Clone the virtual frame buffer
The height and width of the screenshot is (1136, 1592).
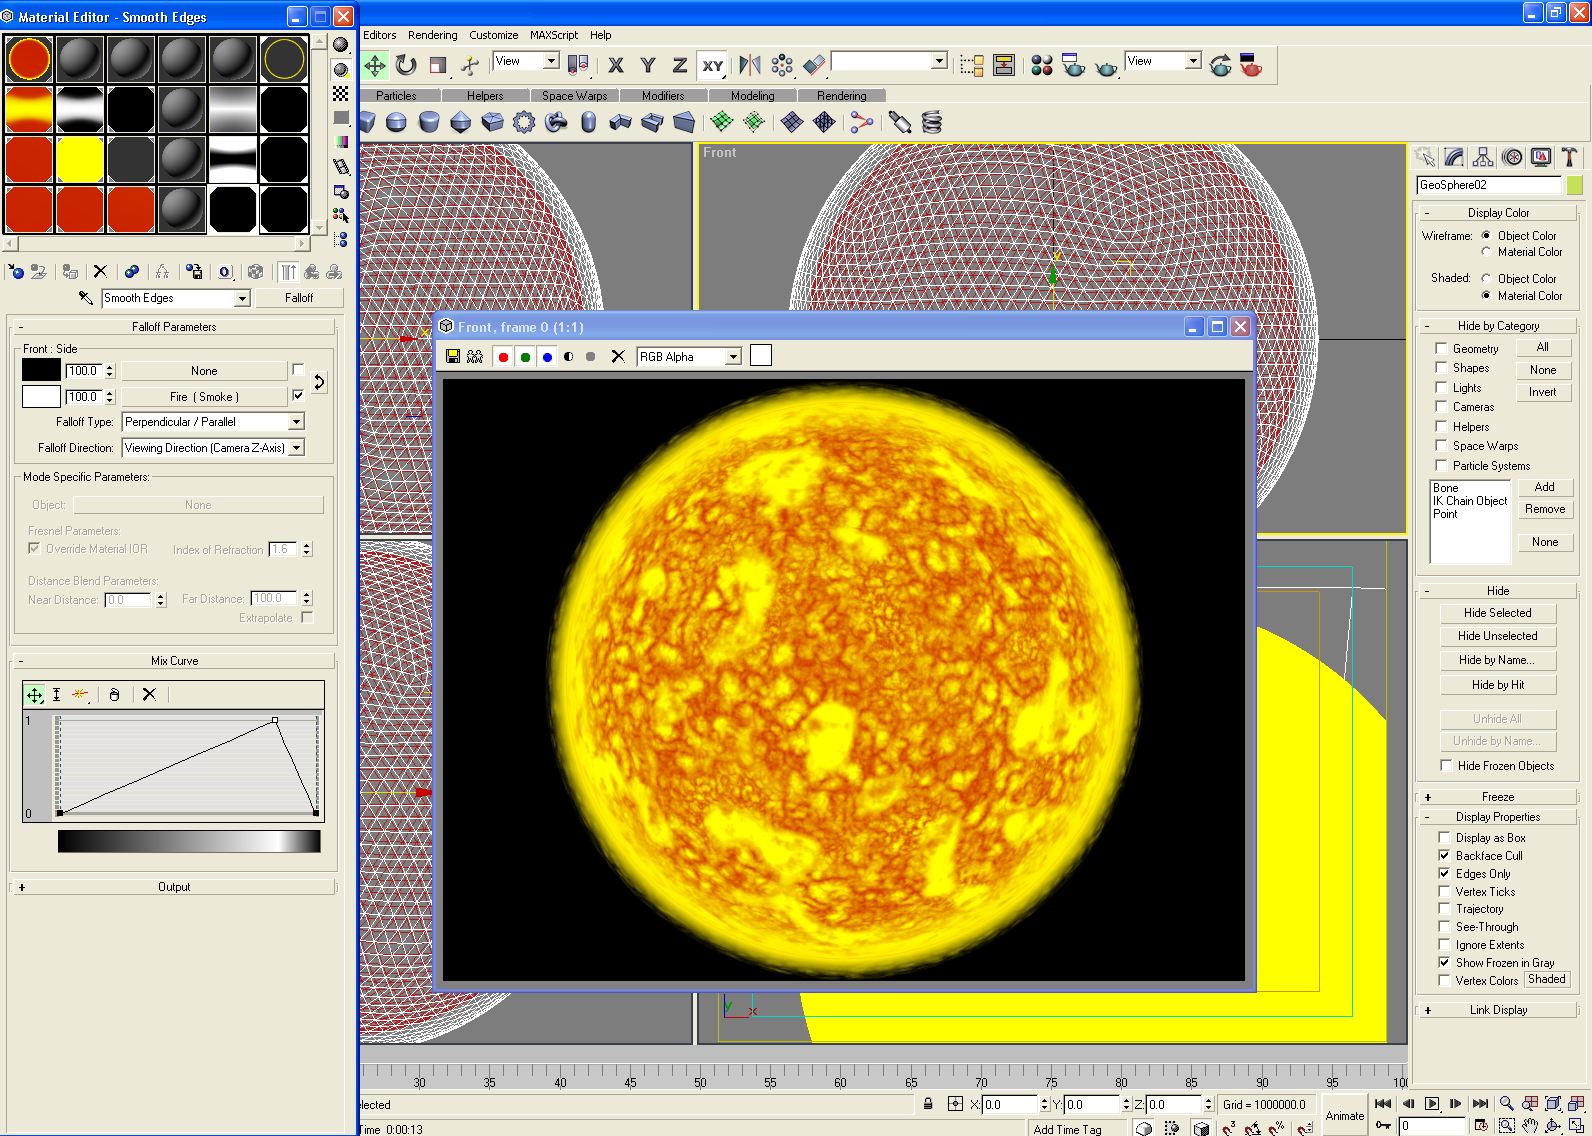point(475,356)
